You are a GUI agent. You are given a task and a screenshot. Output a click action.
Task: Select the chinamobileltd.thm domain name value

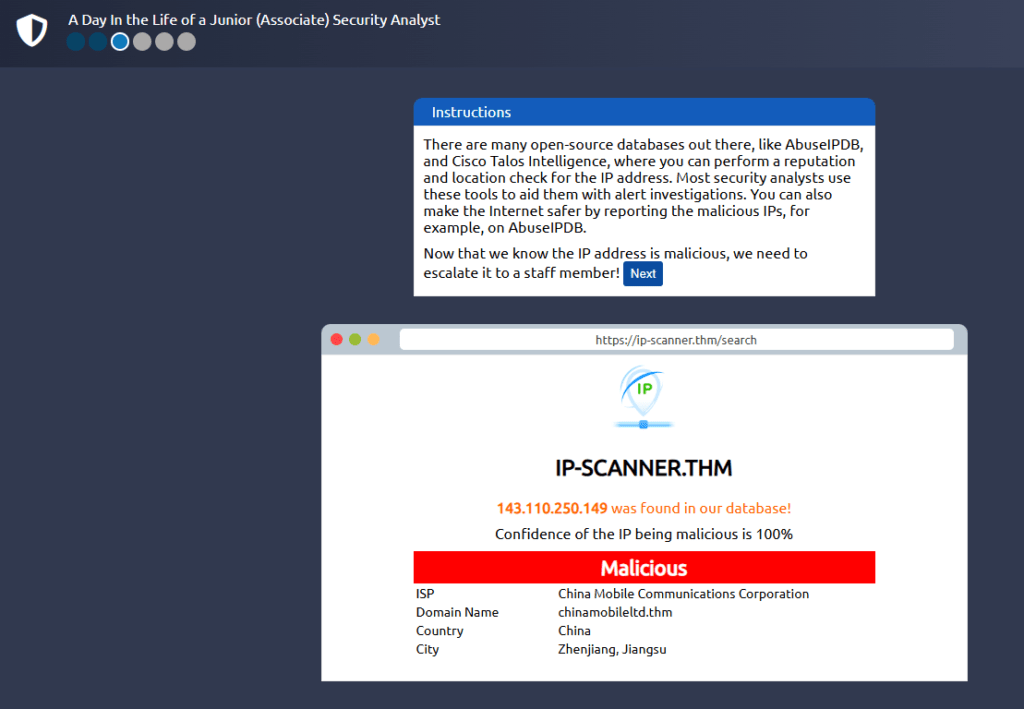click(615, 612)
